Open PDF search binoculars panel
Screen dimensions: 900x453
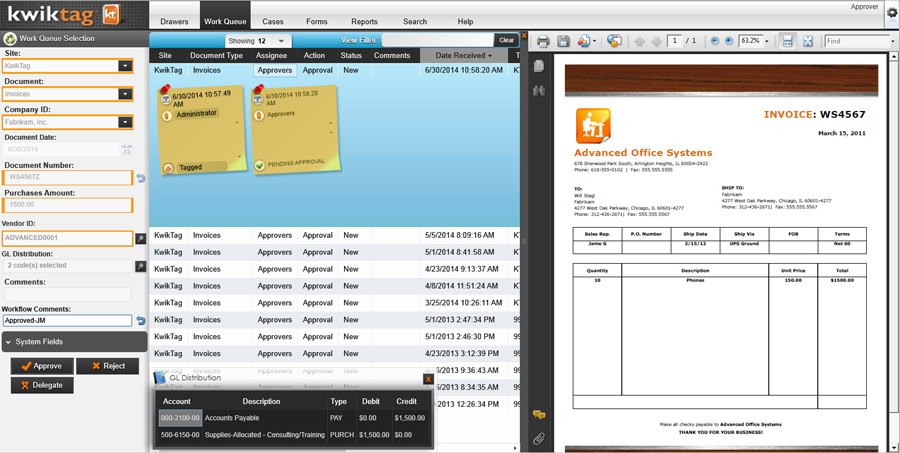coord(538,90)
